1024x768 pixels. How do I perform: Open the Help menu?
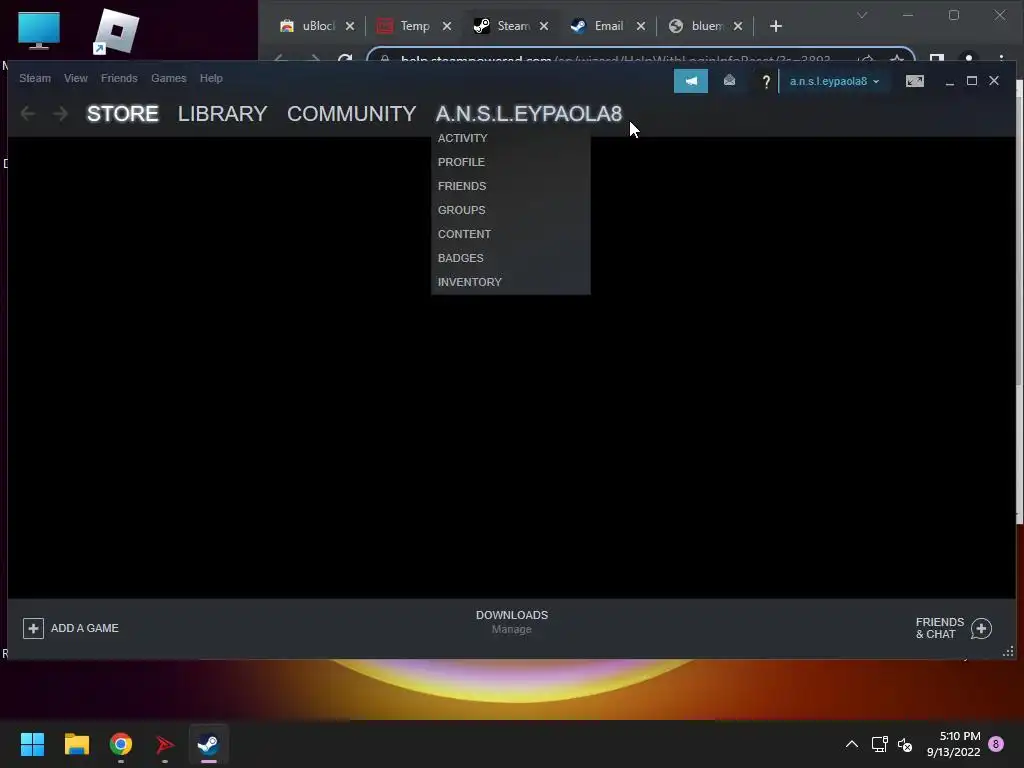pos(211,78)
